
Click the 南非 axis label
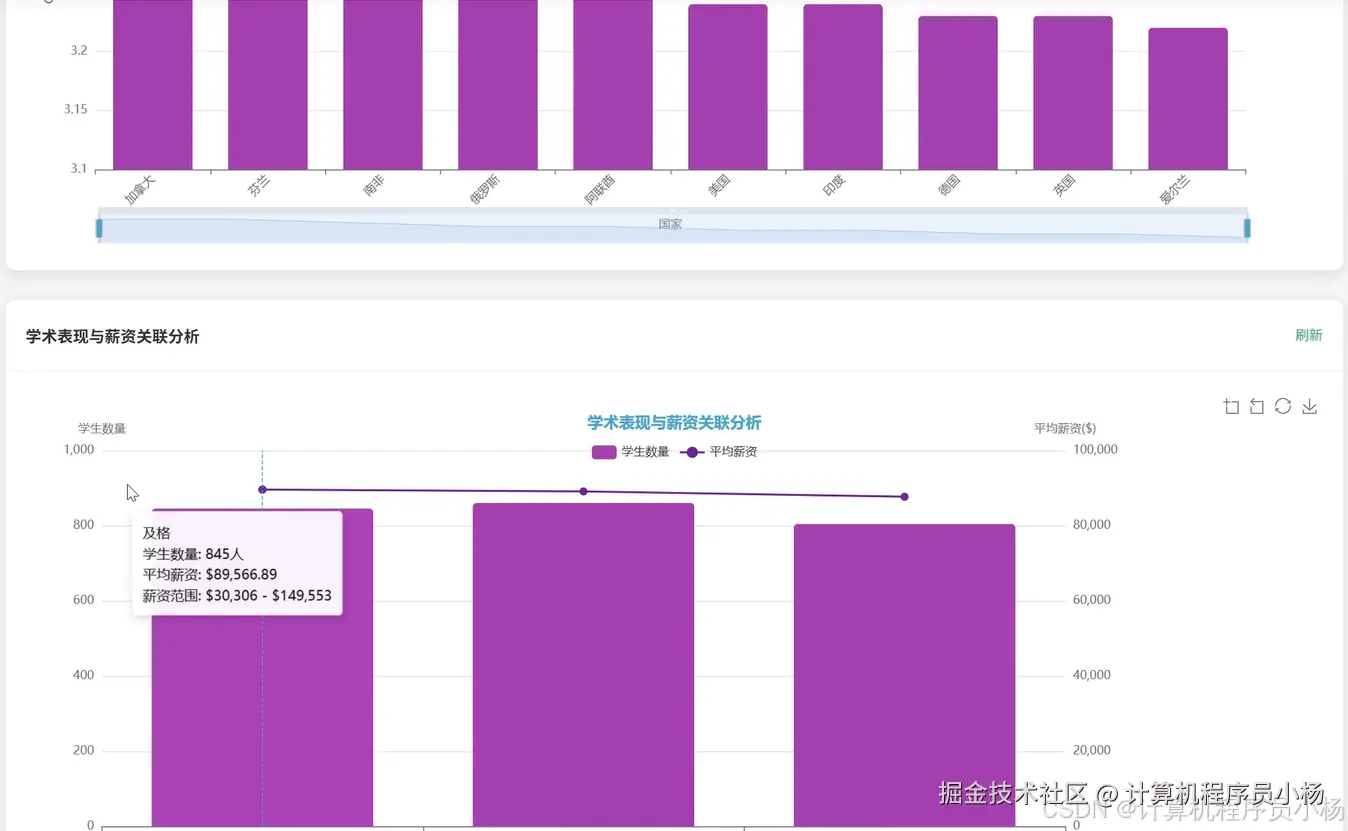coord(374,186)
